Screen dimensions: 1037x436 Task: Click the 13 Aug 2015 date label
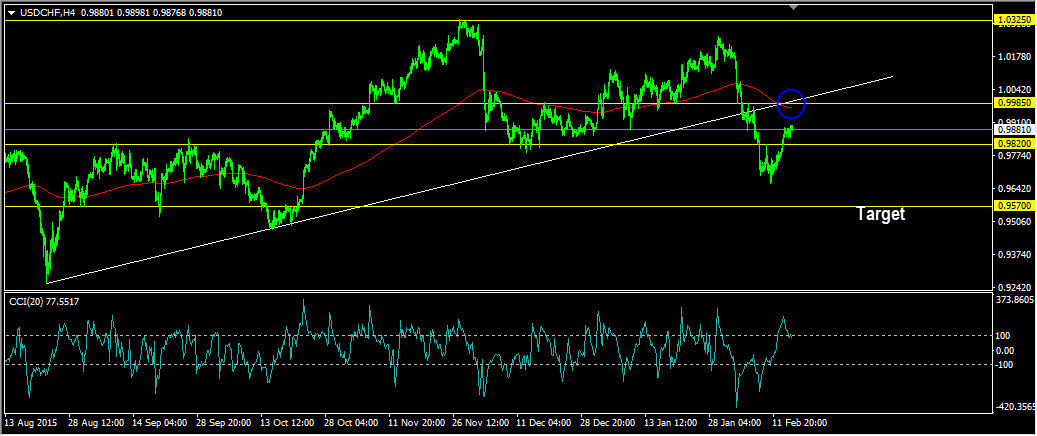coord(31,422)
